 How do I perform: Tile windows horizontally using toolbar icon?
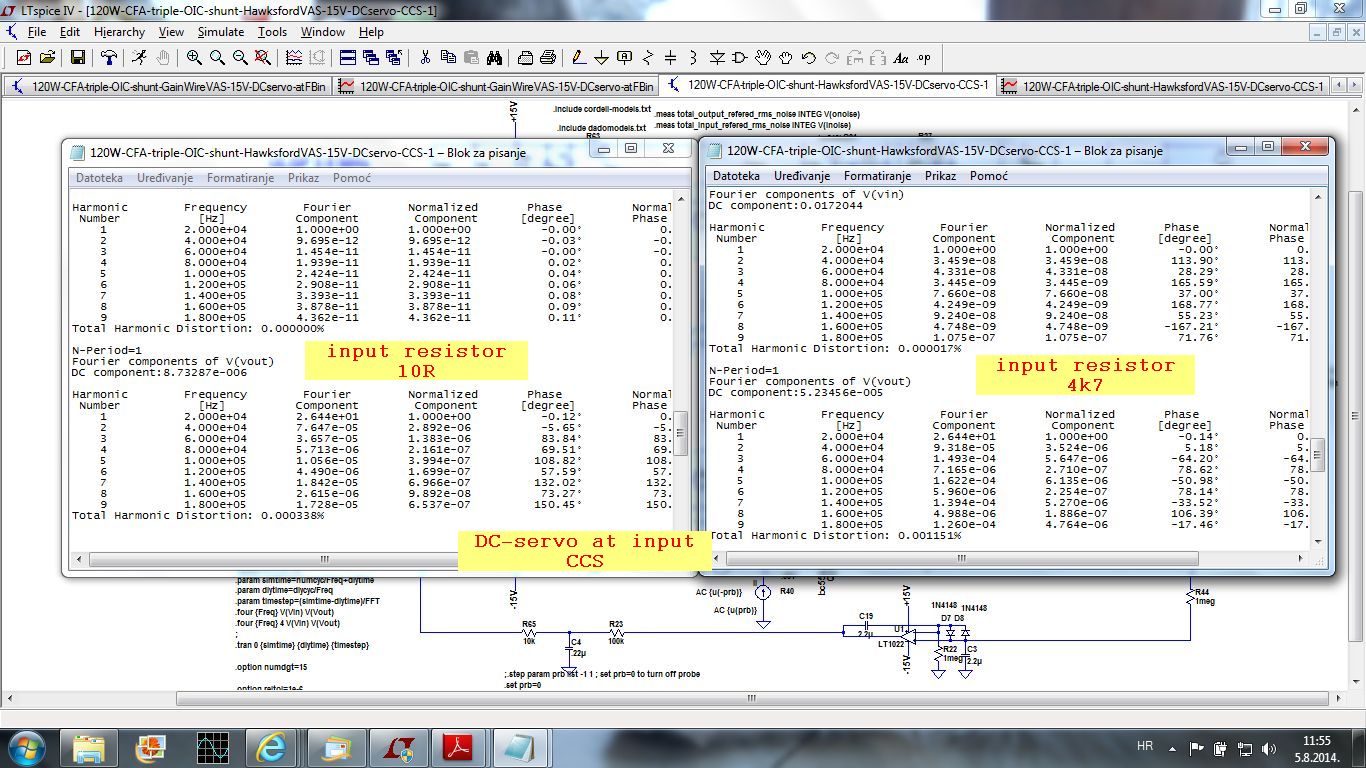pos(347,57)
